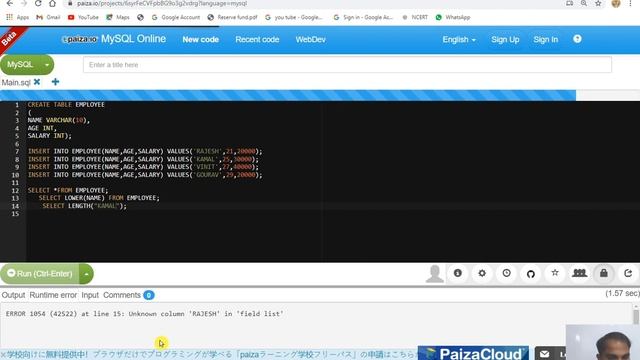
Task: Click the user avatar icon
Action: (435, 273)
